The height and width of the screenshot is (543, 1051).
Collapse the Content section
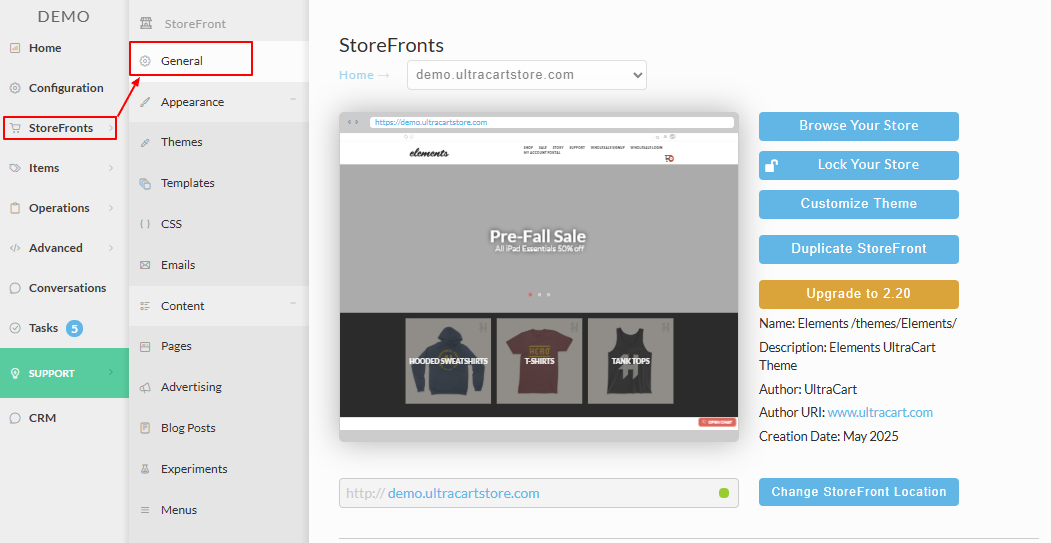293,304
